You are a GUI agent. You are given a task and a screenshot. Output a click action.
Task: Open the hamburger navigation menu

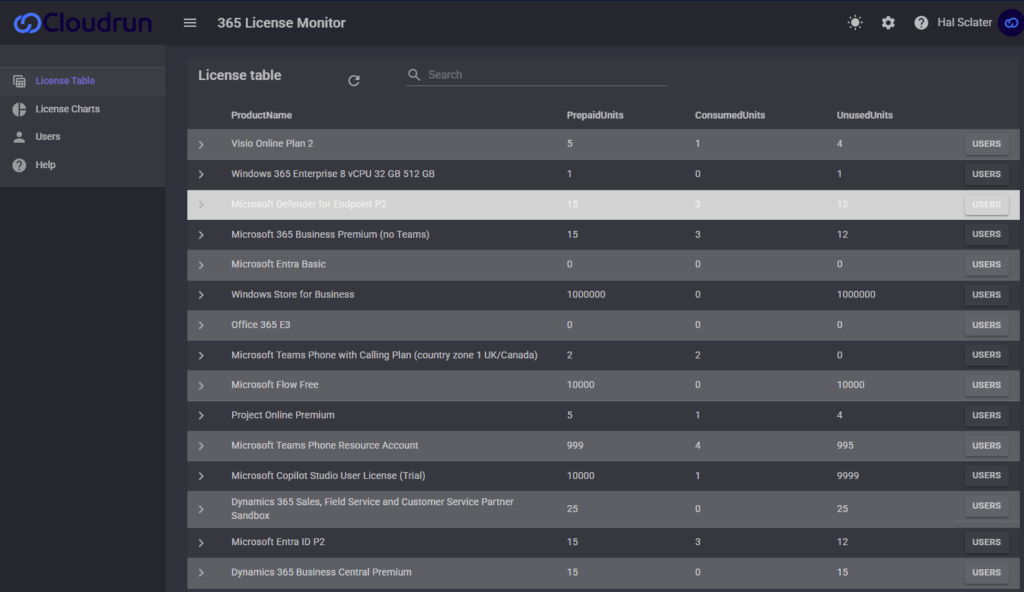190,23
